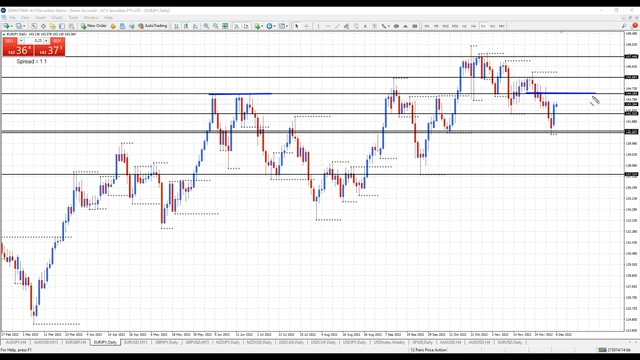The height and width of the screenshot is (360, 640).
Task: Open the Charts menu
Action: (57, 18)
